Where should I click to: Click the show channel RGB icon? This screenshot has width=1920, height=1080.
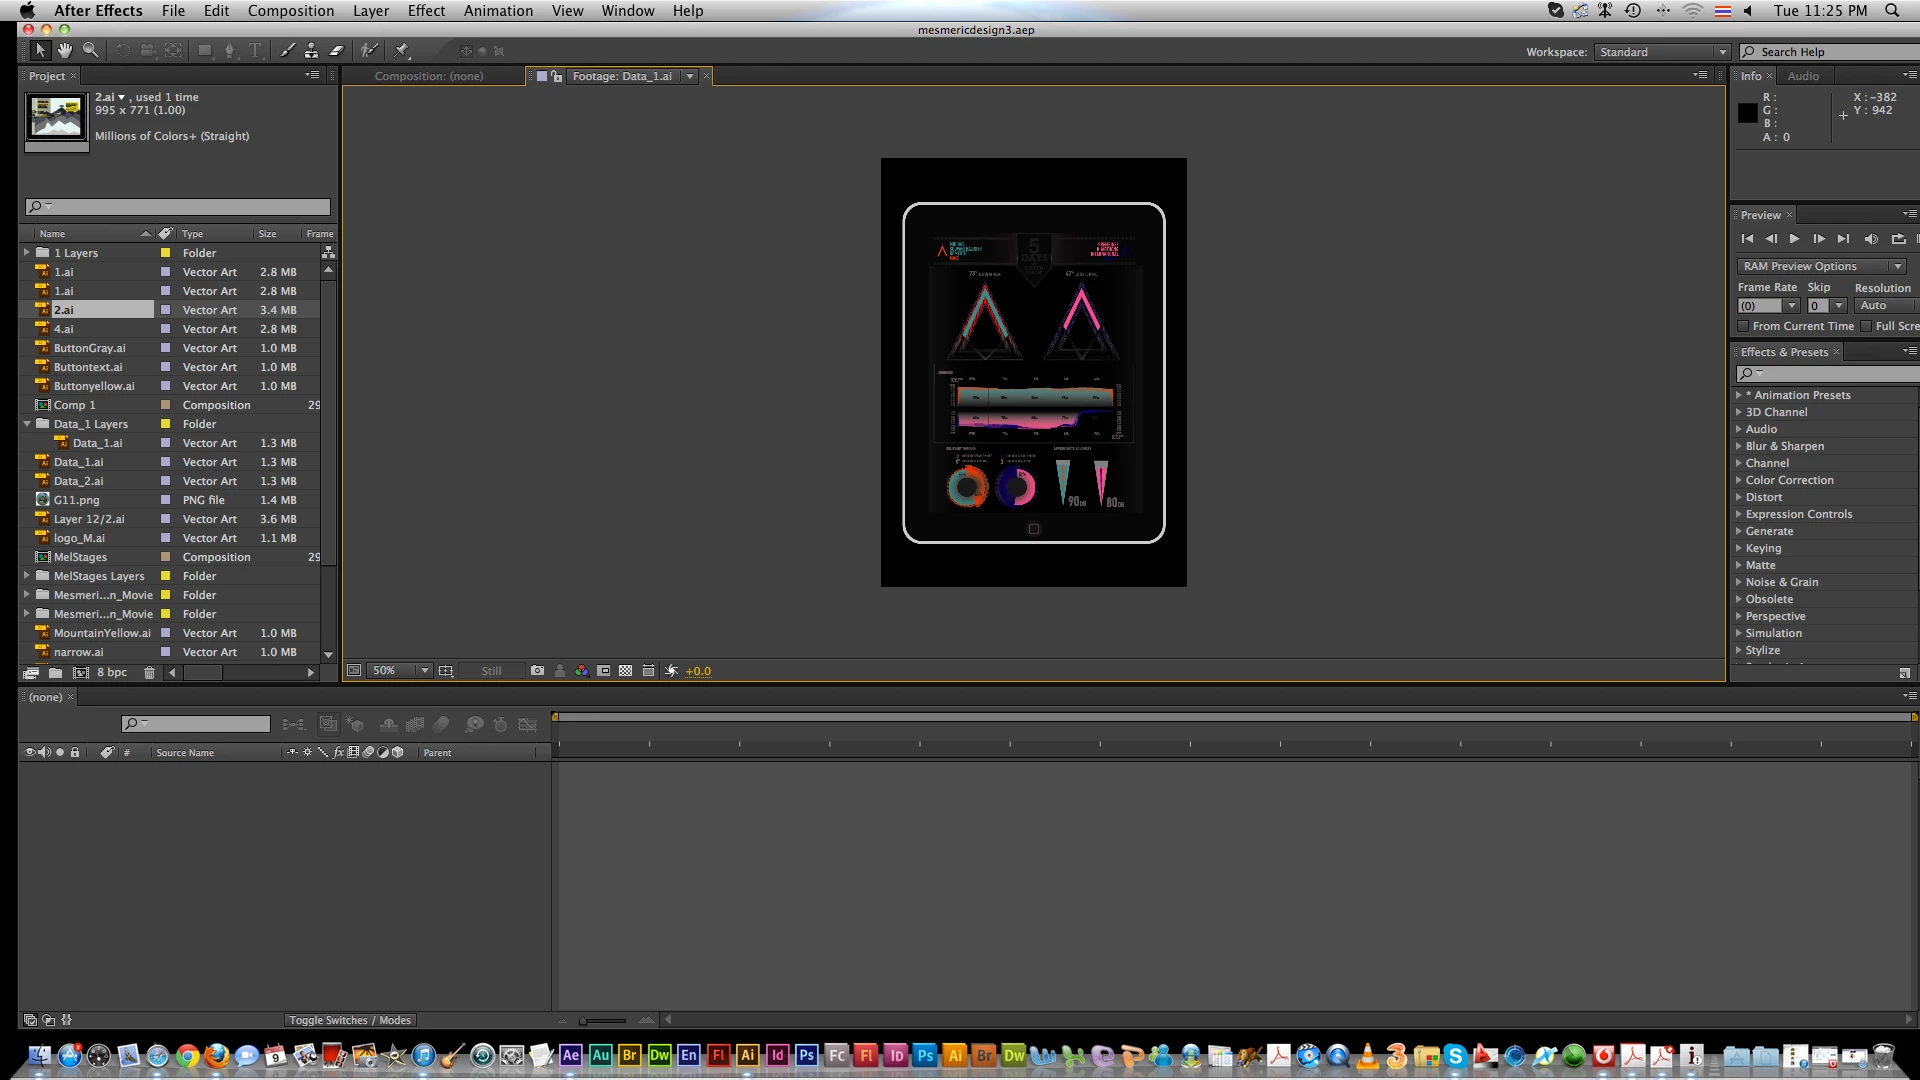pyautogui.click(x=582, y=671)
